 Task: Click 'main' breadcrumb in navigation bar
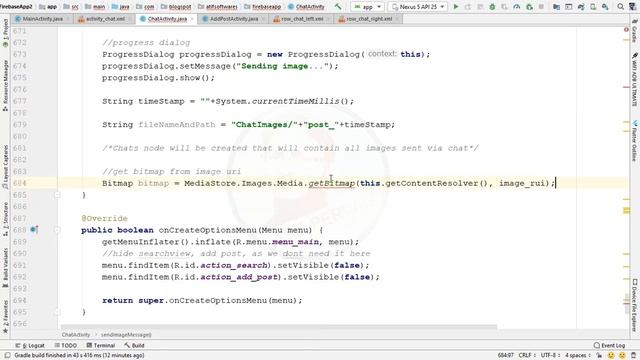pyautogui.click(x=95, y=7)
